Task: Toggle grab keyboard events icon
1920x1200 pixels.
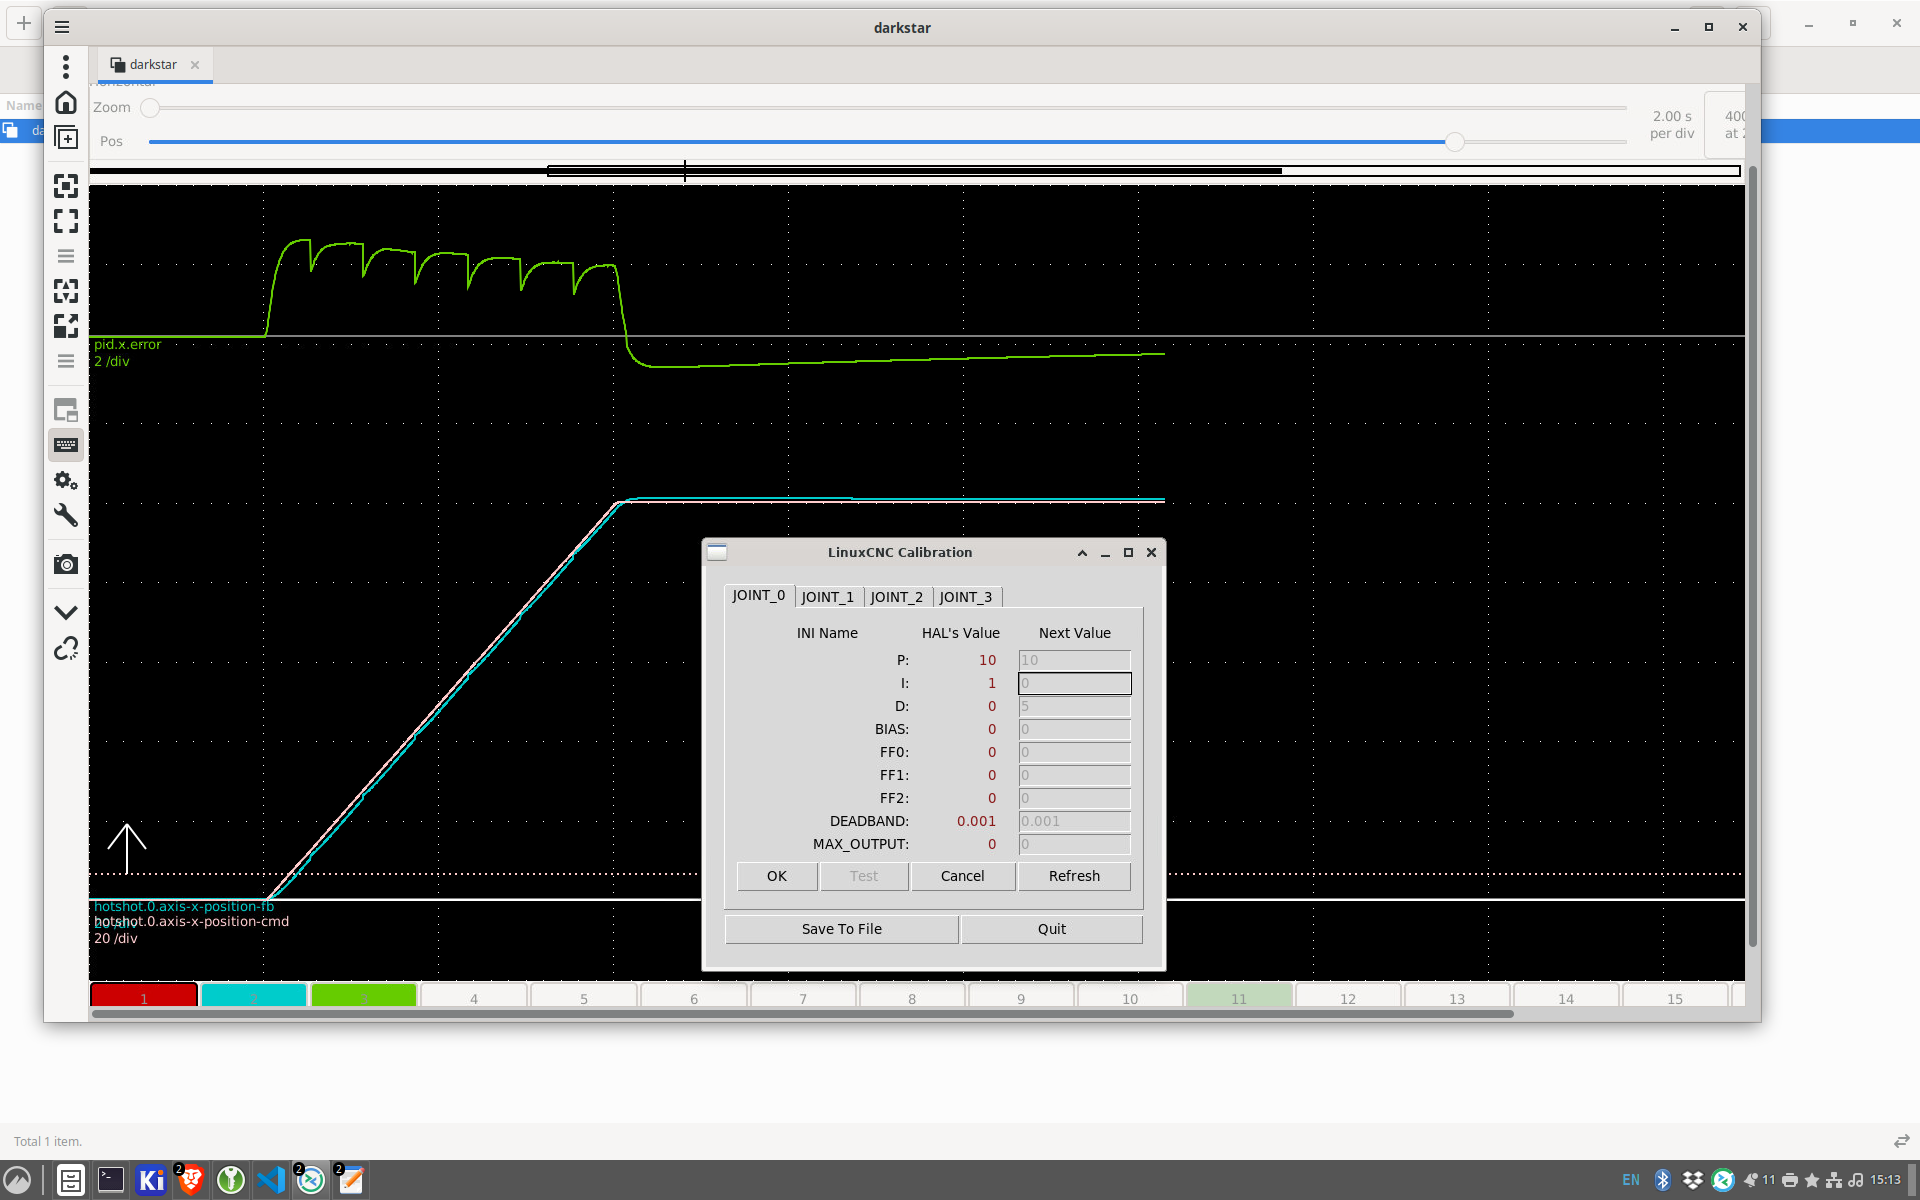Action: (66, 445)
